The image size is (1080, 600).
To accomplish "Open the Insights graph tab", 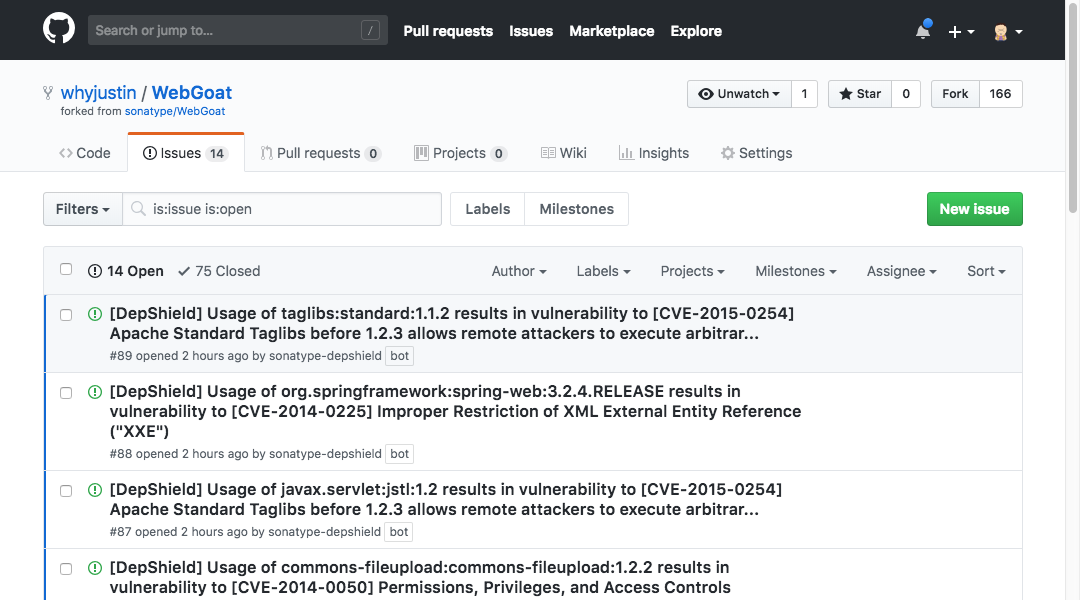I will [x=653, y=153].
